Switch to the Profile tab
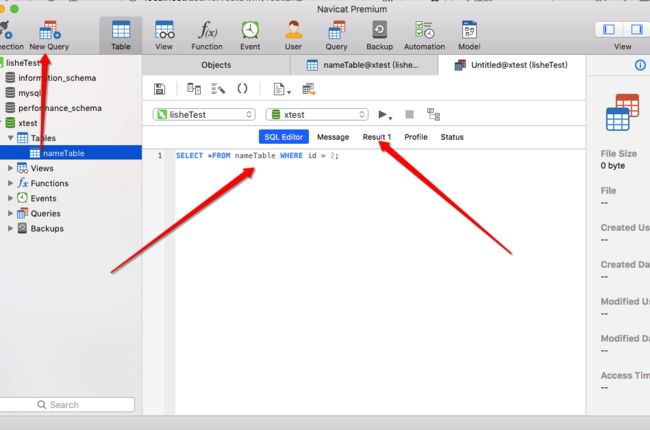 416,137
